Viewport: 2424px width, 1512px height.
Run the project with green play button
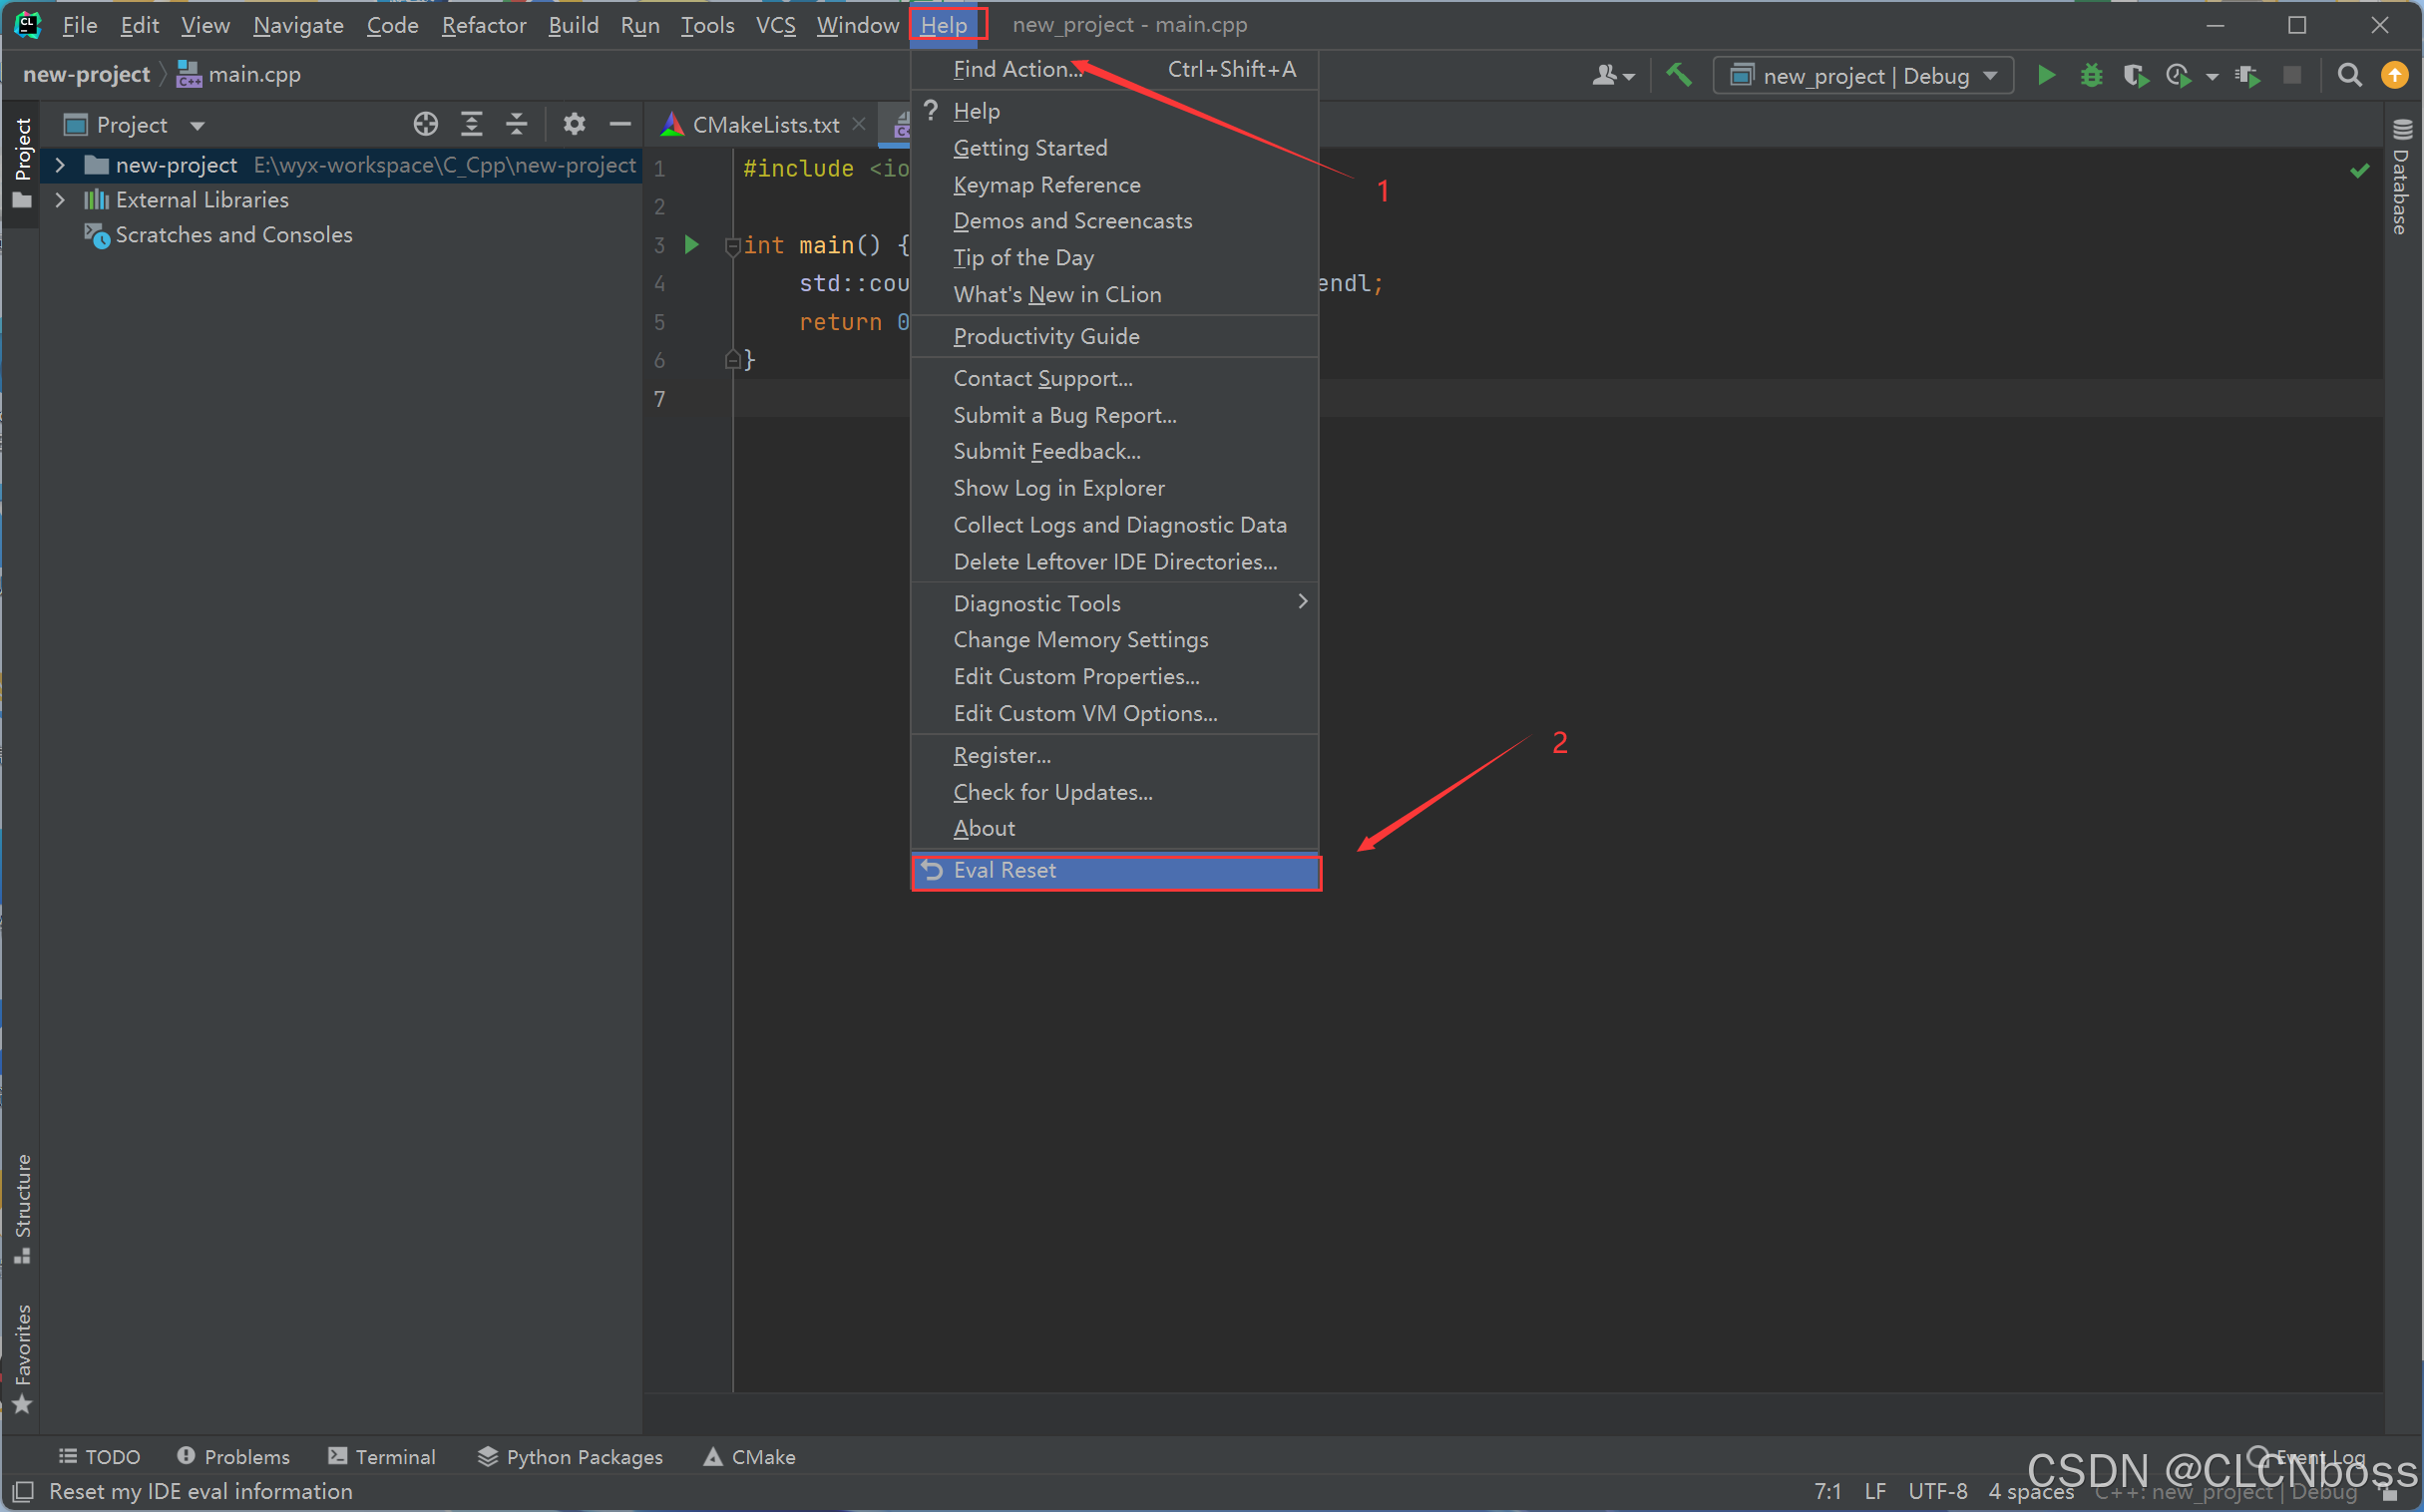click(x=2046, y=75)
